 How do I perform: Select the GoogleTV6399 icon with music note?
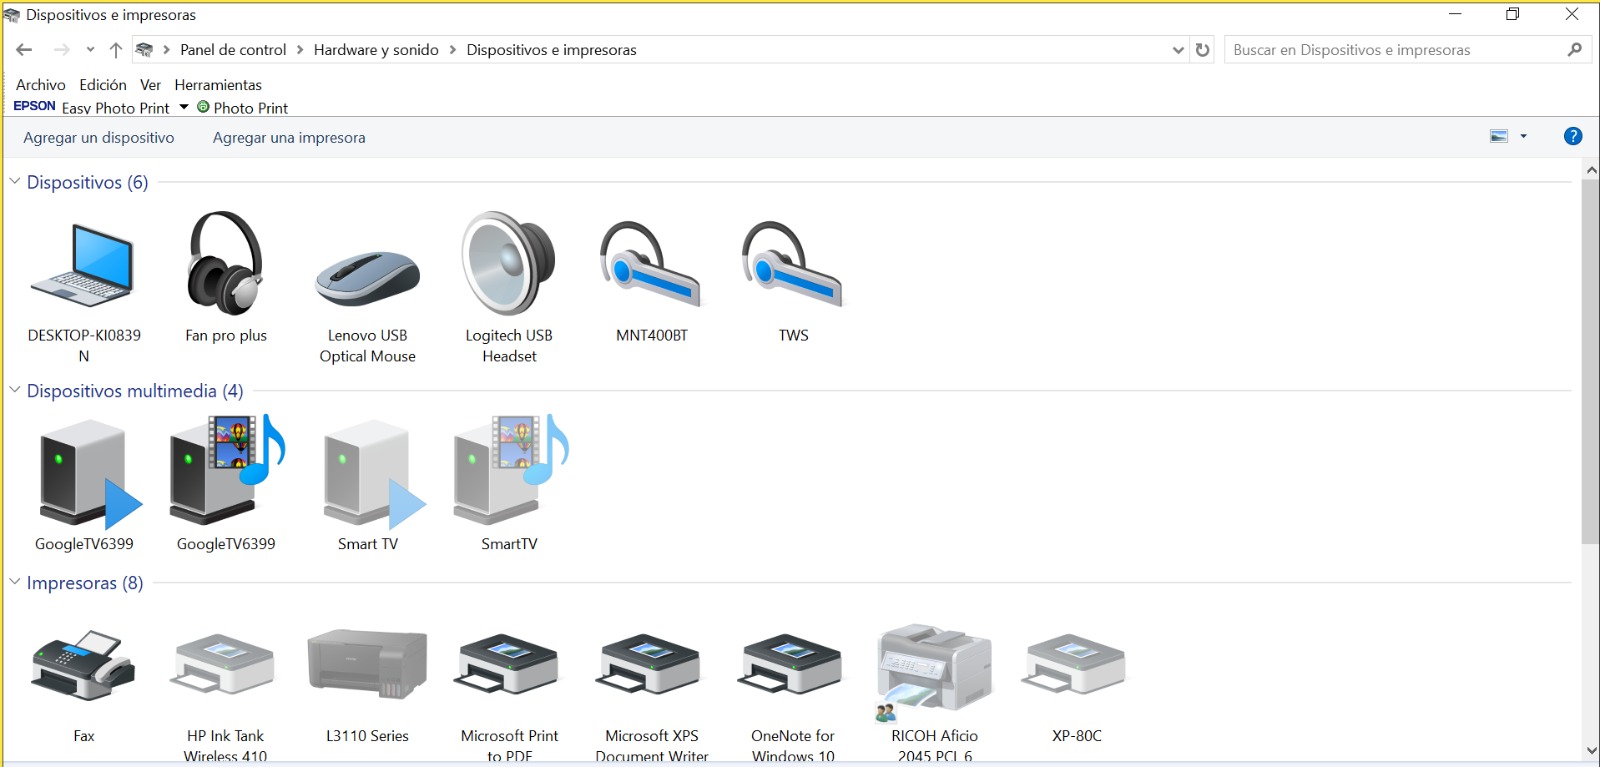pyautogui.click(x=227, y=470)
